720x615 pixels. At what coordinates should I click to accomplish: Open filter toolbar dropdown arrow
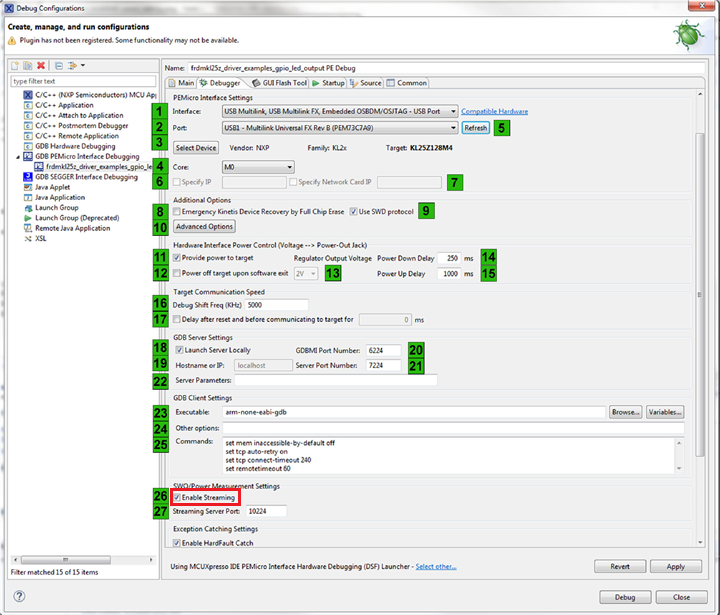pyautogui.click(x=83, y=66)
